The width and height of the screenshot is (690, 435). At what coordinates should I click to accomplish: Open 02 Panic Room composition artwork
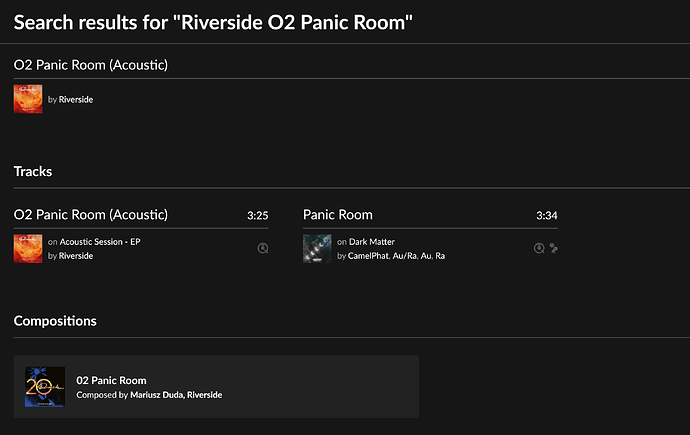tap(45, 387)
